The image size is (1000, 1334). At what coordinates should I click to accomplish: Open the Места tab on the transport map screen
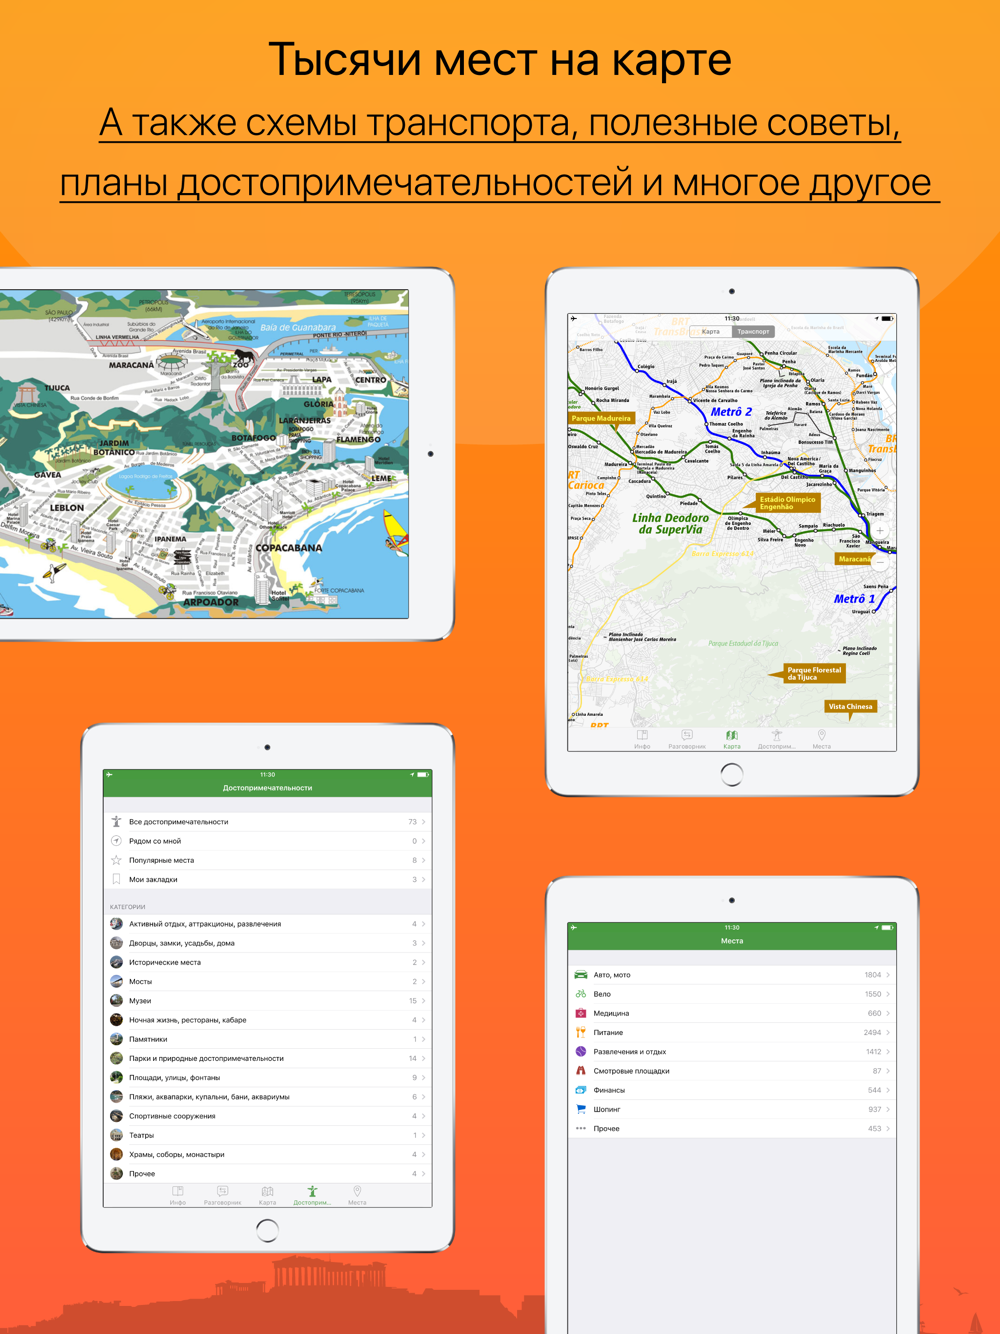pyautogui.click(x=822, y=739)
